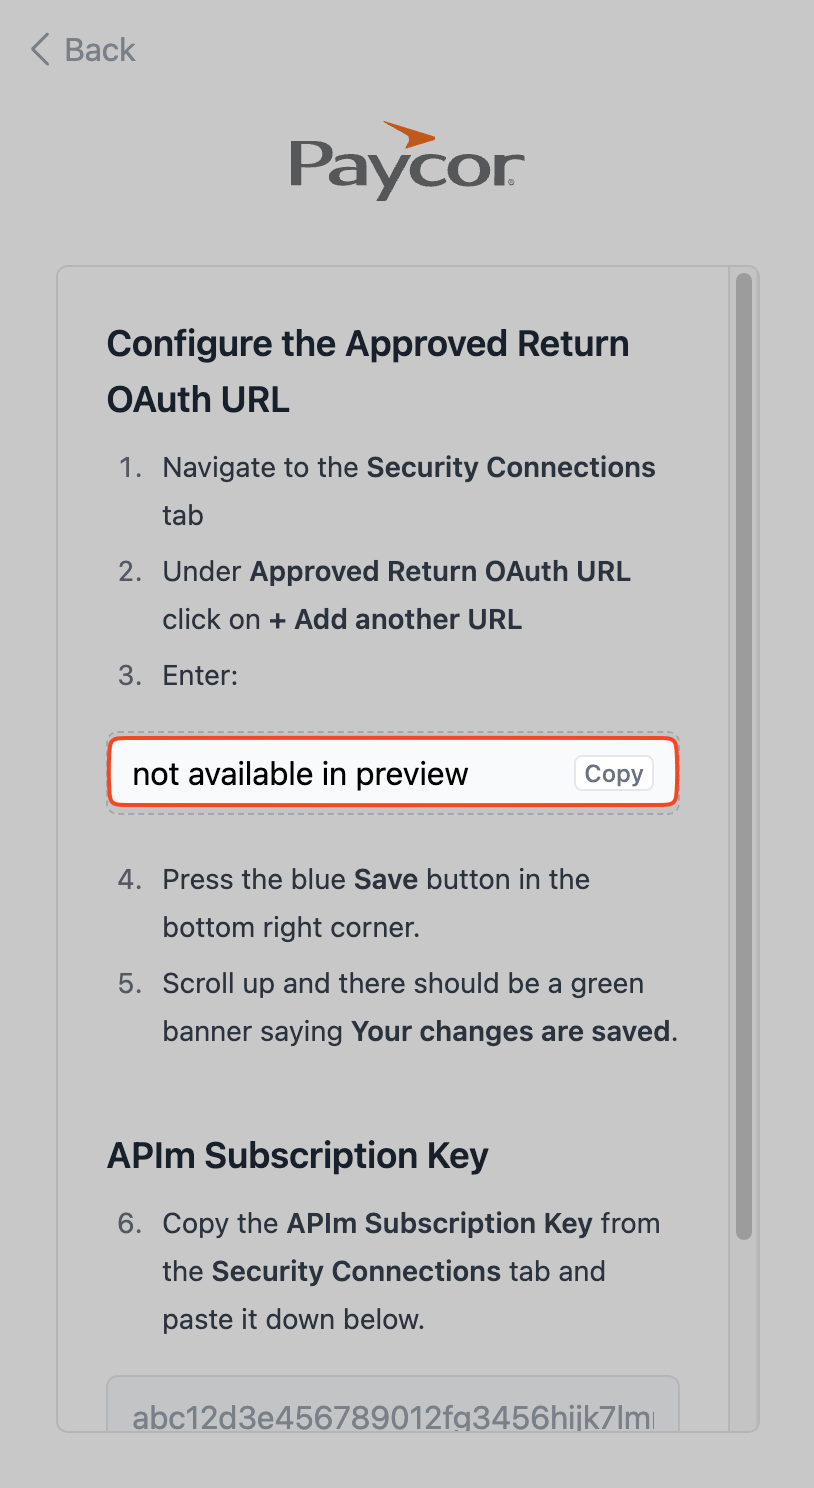Click bold 'Security Connections' in step 6
This screenshot has height=1488, width=814.
coord(356,1272)
